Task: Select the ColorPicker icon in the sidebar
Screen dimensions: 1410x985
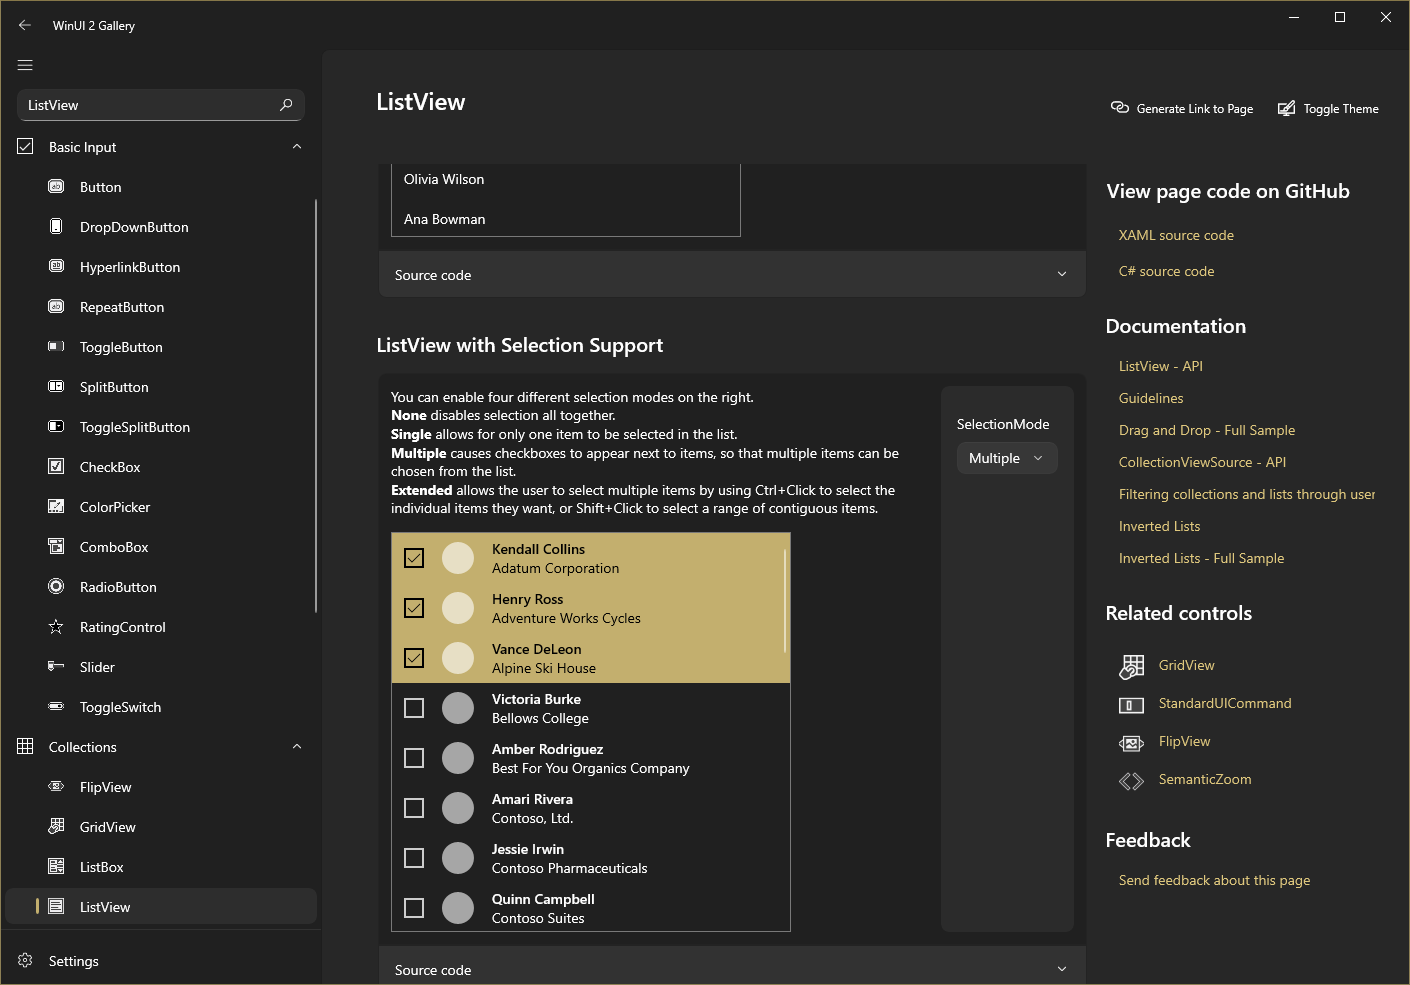Action: point(56,507)
